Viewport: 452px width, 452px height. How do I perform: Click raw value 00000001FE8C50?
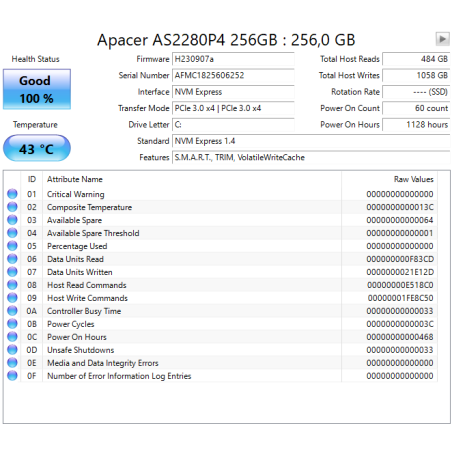(401, 298)
